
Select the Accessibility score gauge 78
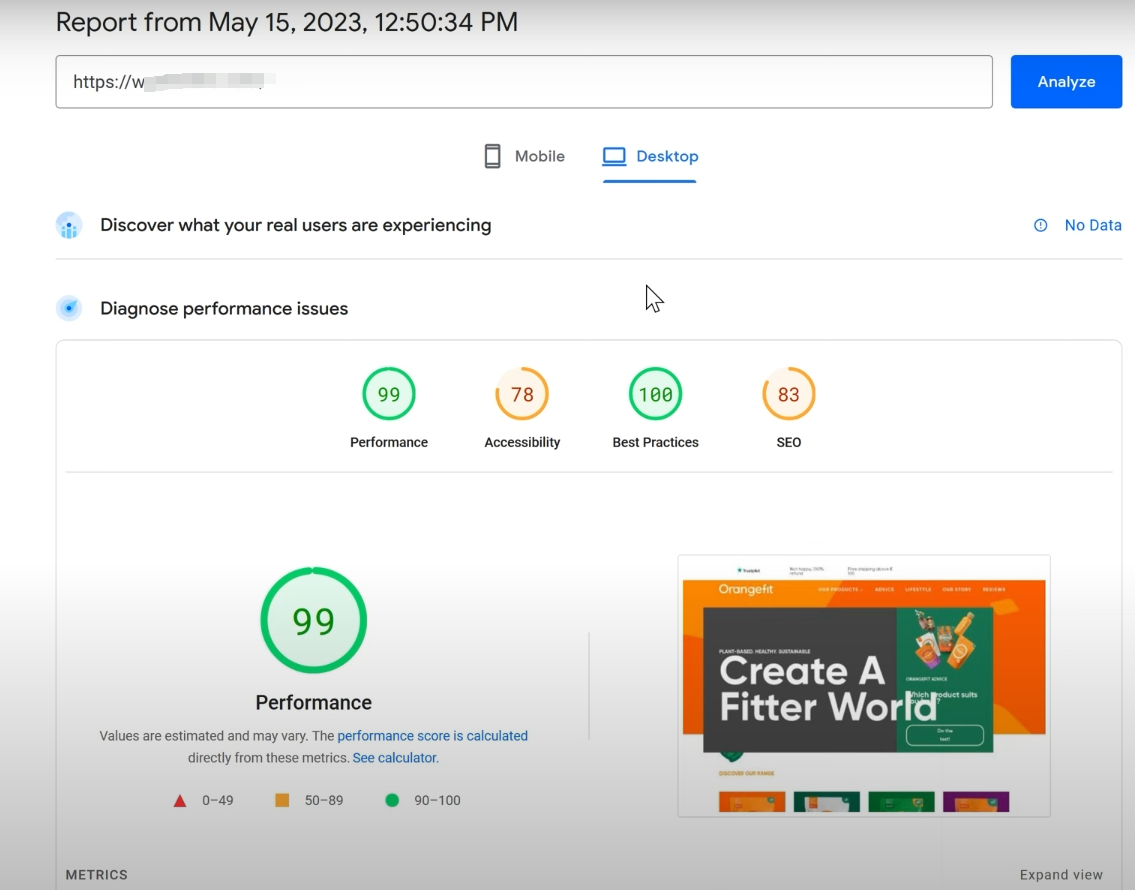point(522,395)
